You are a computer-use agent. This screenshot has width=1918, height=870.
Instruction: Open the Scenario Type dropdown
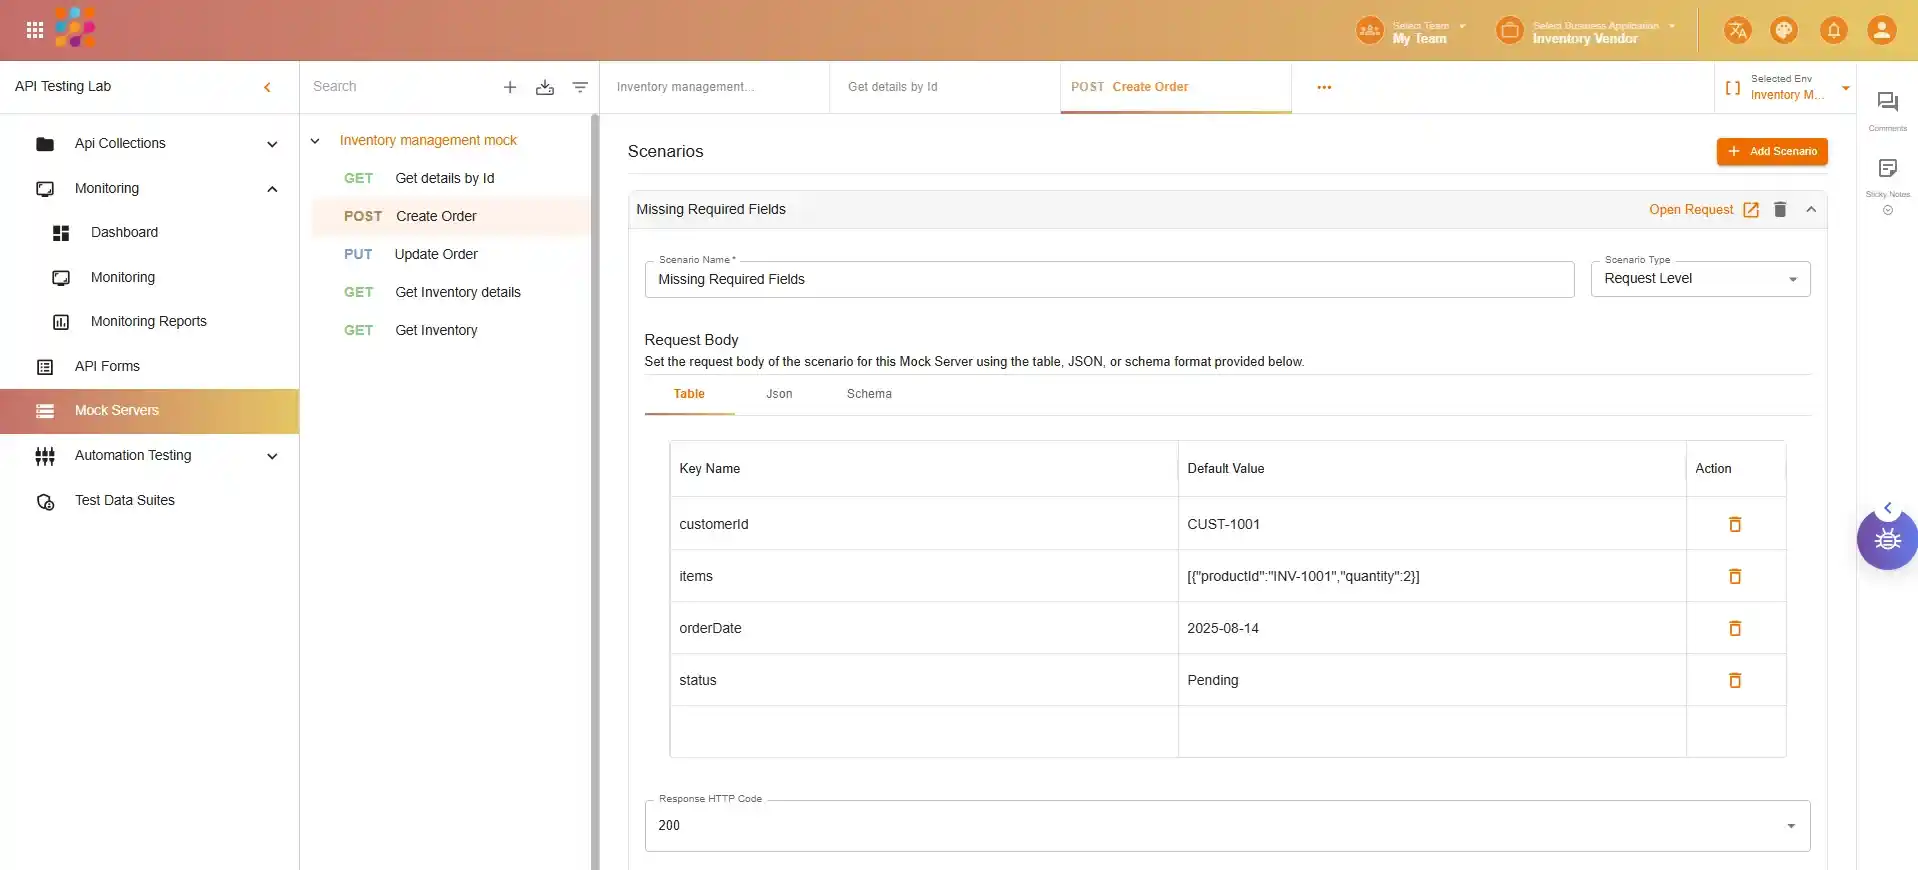(1700, 279)
